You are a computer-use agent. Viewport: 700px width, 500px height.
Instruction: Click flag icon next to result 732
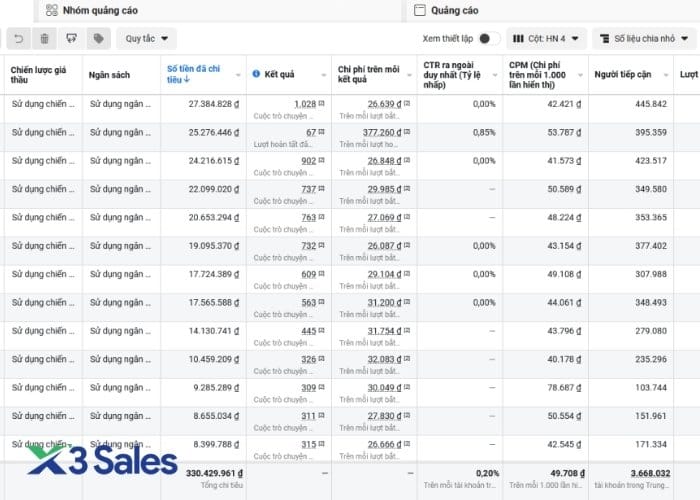pyautogui.click(x=321, y=246)
